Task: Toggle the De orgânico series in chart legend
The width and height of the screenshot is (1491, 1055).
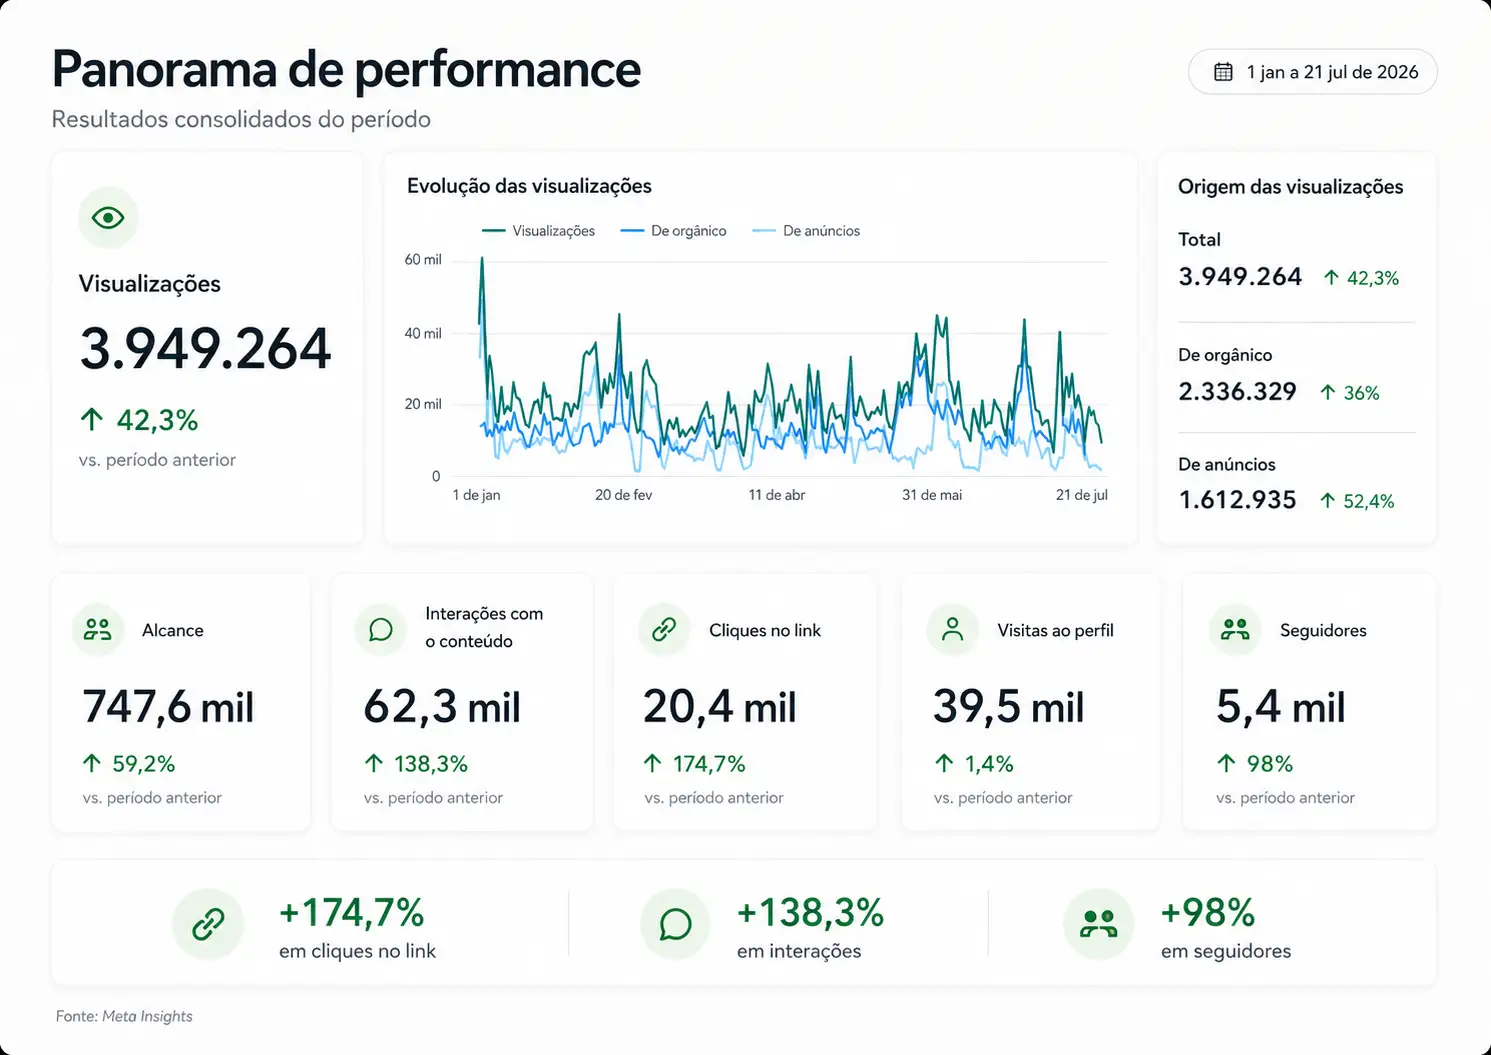Action: (673, 231)
